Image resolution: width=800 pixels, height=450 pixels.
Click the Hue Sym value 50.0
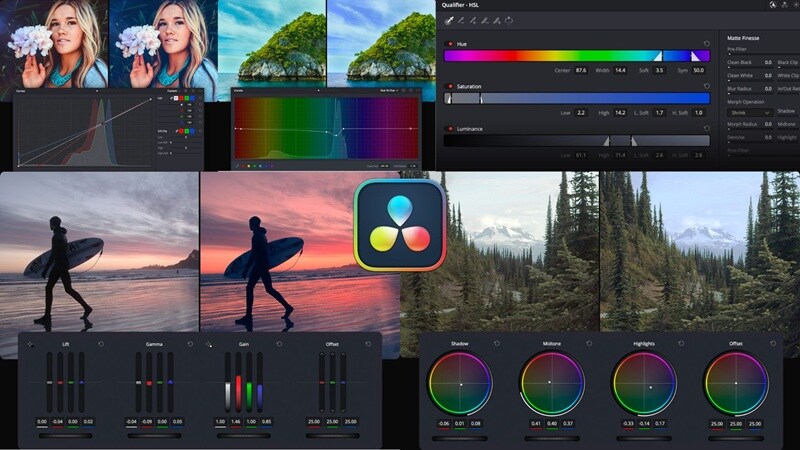click(x=698, y=70)
